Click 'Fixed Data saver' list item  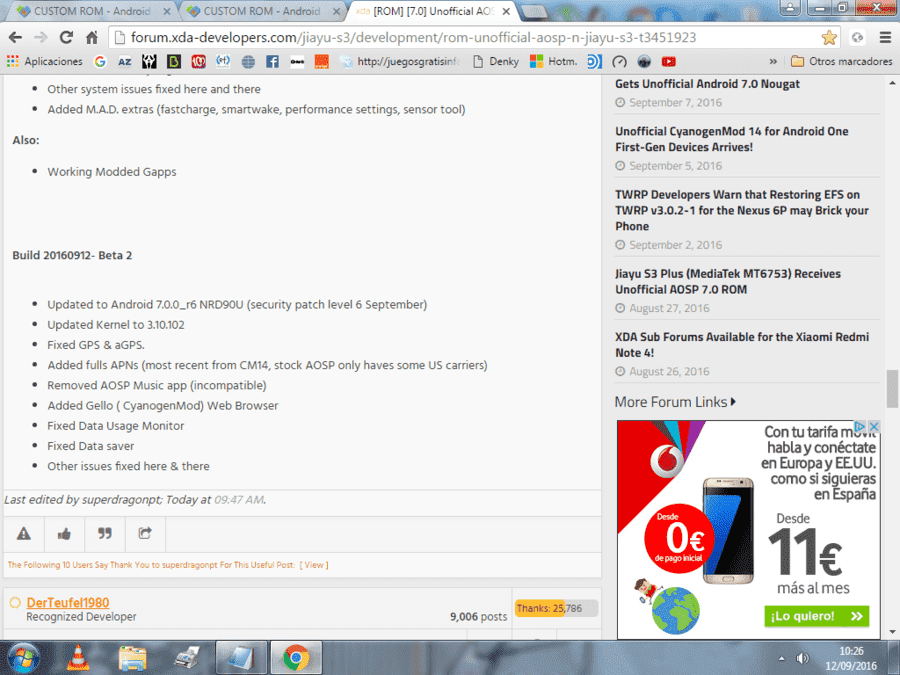[x=91, y=446]
